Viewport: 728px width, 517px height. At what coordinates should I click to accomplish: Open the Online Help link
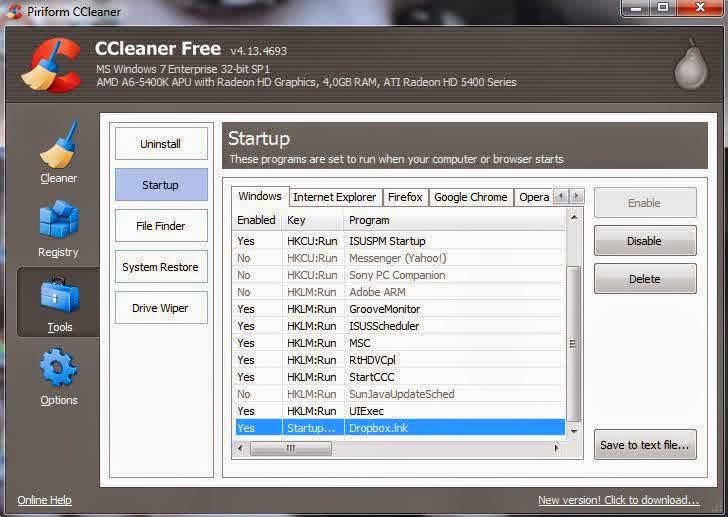coord(45,500)
